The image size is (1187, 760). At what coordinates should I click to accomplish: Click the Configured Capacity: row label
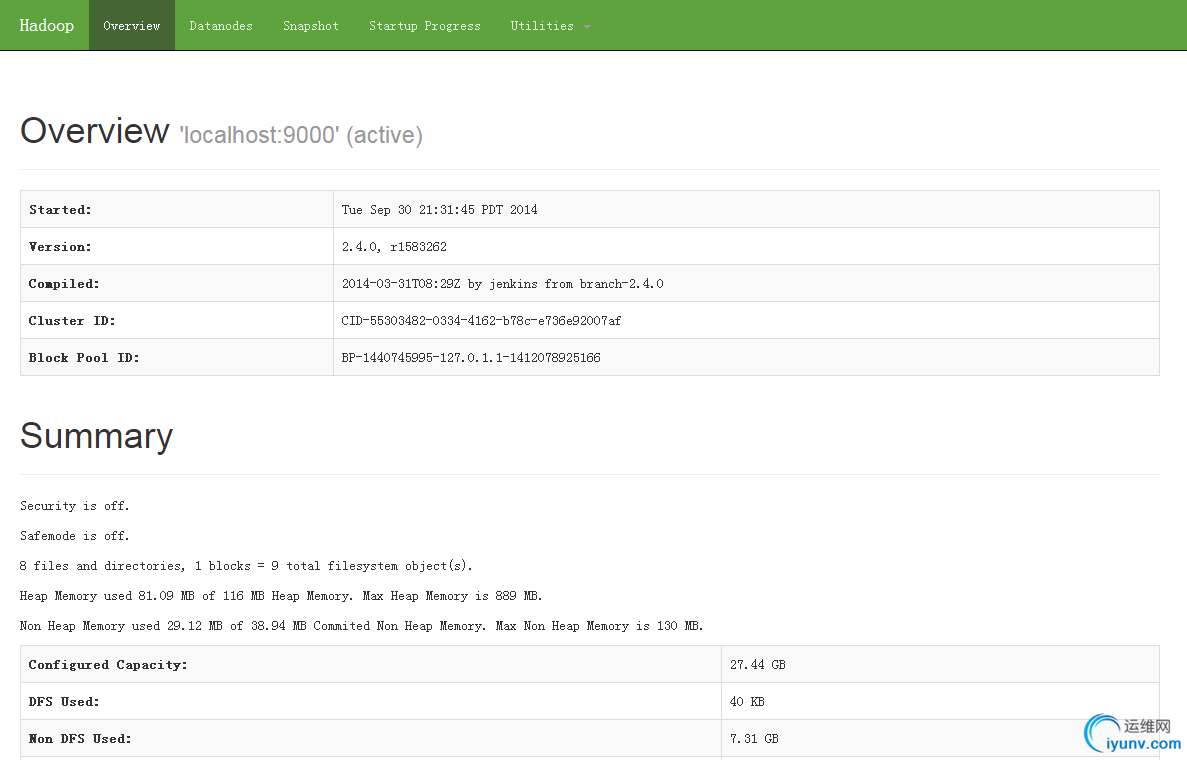[108, 665]
